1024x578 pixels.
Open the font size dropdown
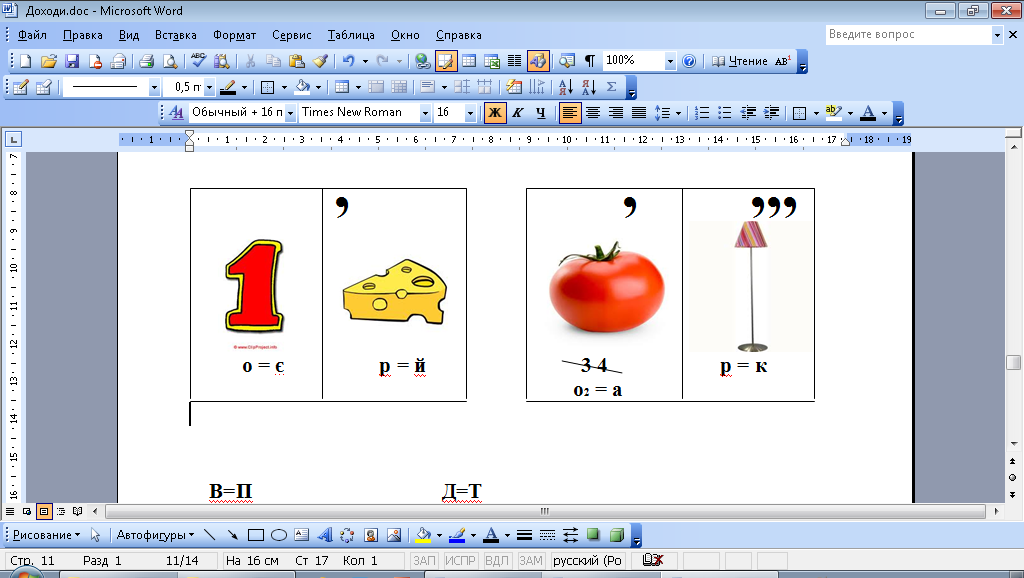pyautogui.click(x=470, y=113)
